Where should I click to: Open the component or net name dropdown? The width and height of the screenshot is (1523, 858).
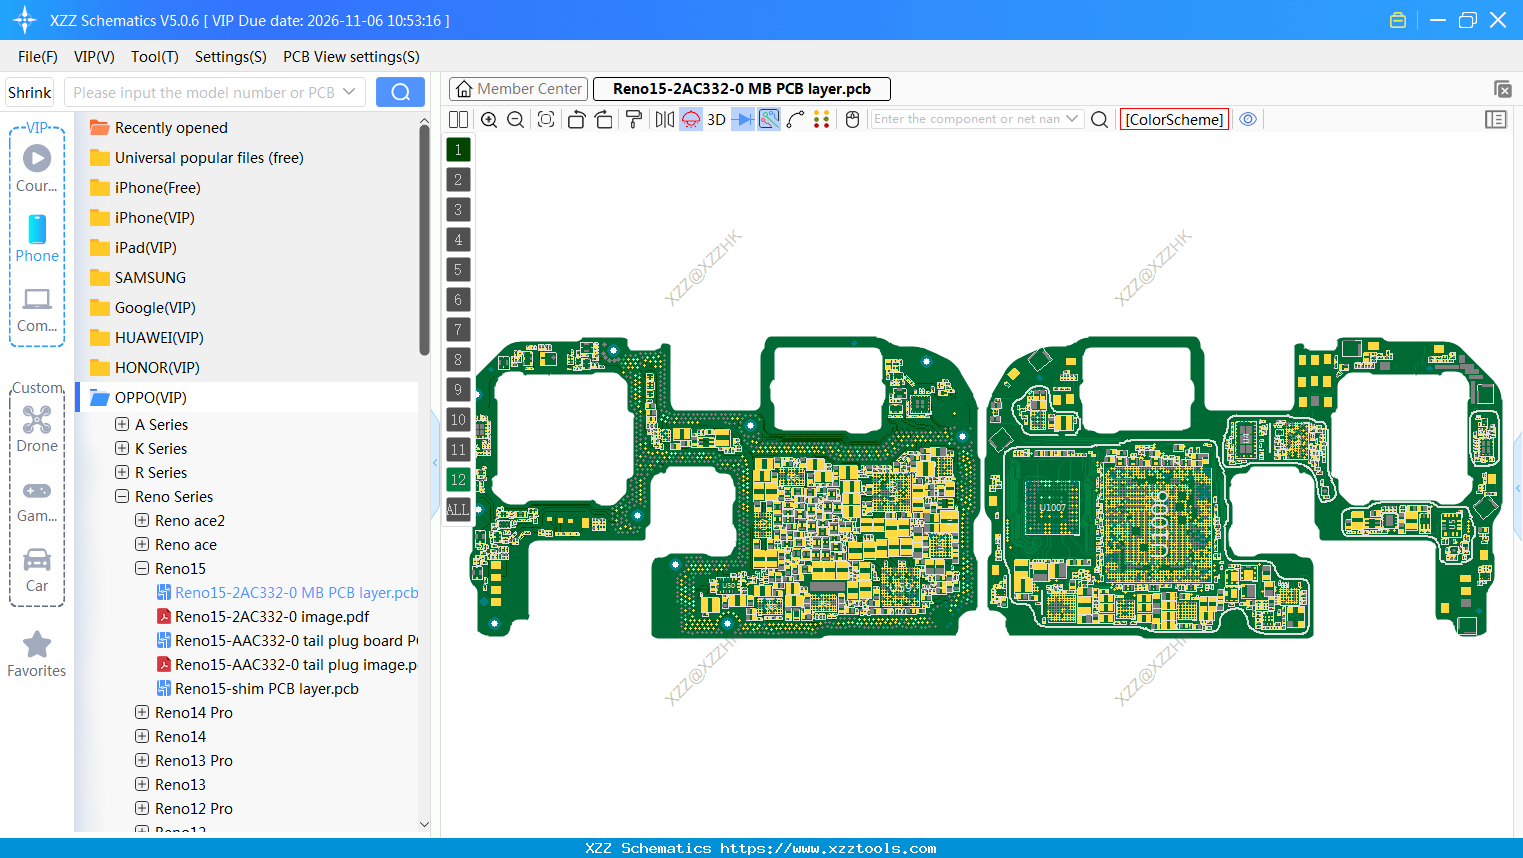click(x=1071, y=118)
